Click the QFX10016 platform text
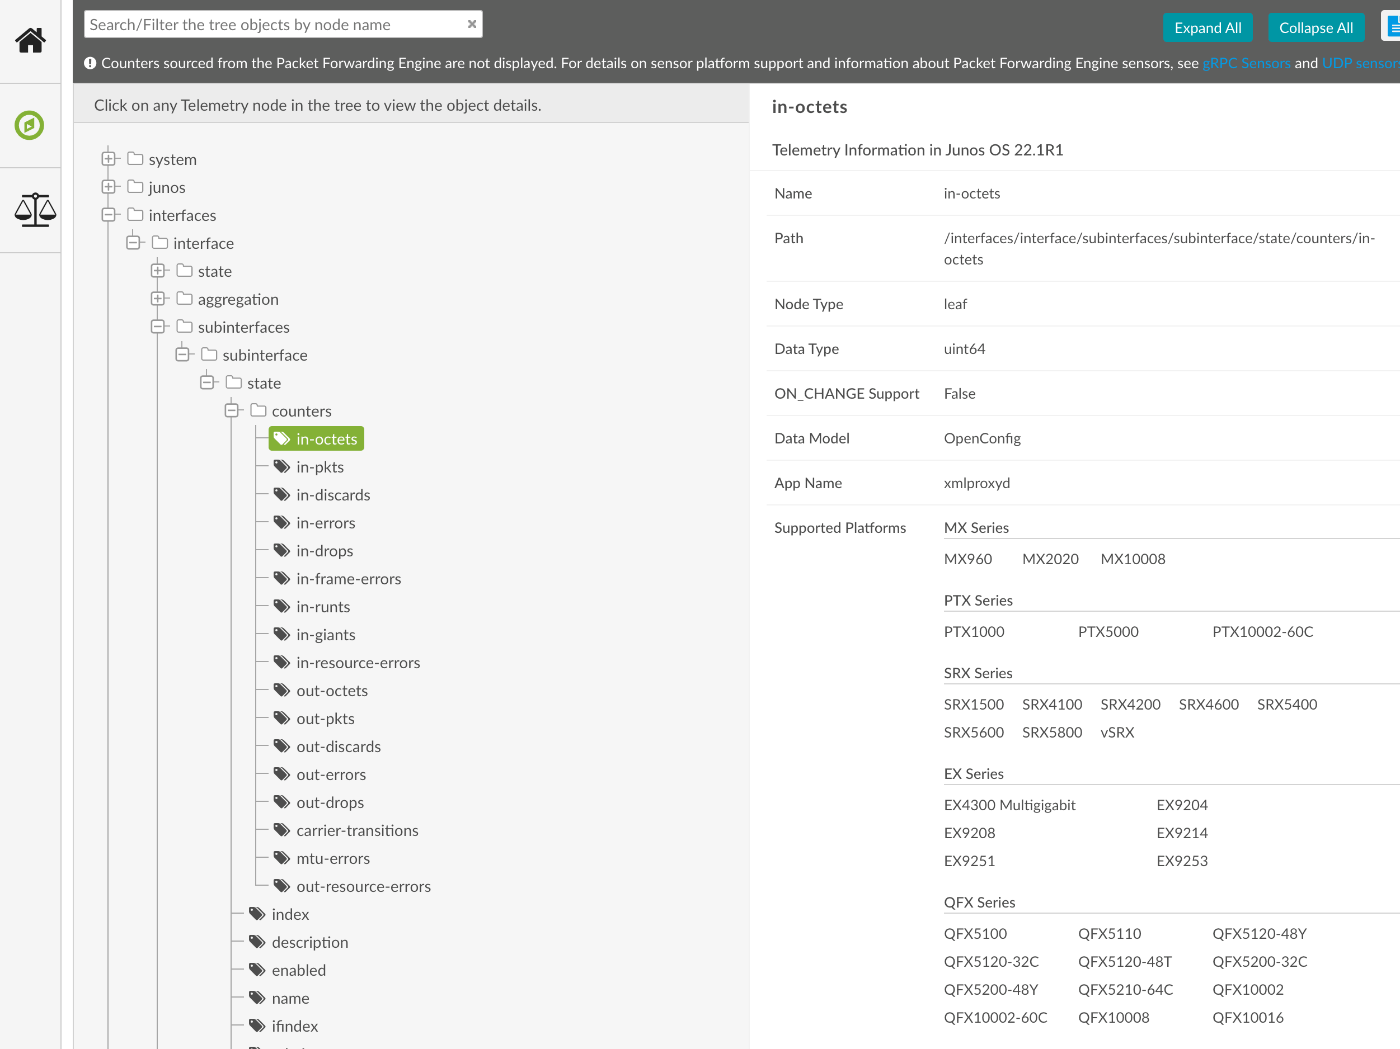1400x1049 pixels. coord(1248,1018)
